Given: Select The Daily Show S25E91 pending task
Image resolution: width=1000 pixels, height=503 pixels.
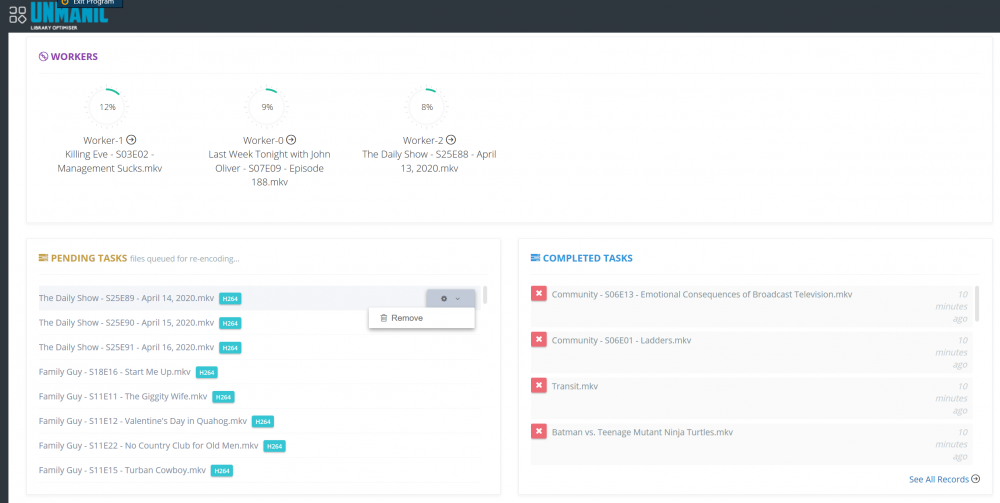Looking at the screenshot, I should tap(126, 347).
